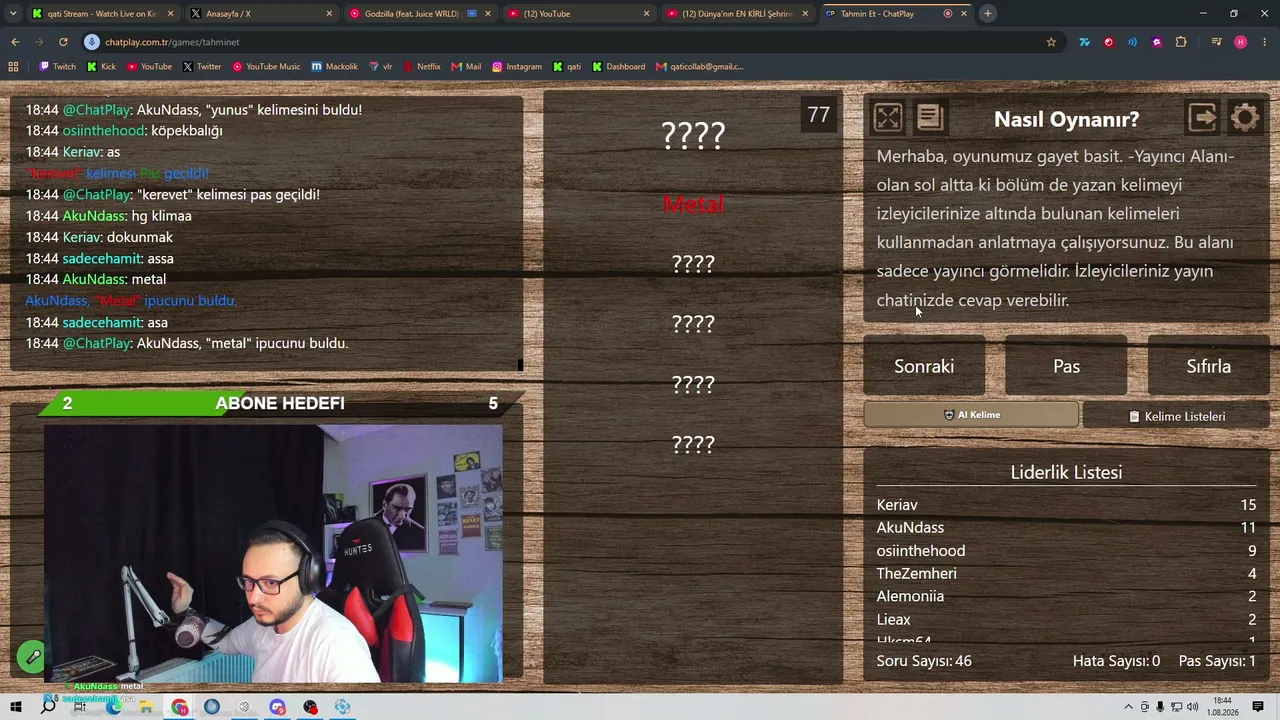Open the Mackolik bookmark
The height and width of the screenshot is (720, 1280).
(334, 67)
